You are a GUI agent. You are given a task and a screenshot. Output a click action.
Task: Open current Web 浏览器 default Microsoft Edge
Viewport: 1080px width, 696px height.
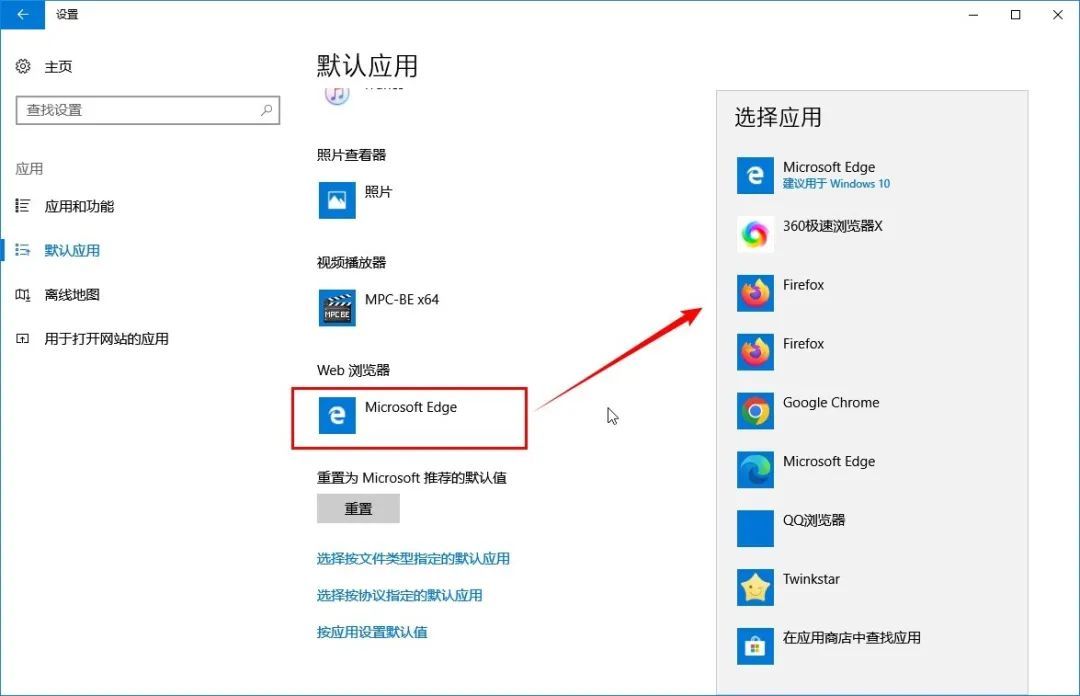[409, 417]
